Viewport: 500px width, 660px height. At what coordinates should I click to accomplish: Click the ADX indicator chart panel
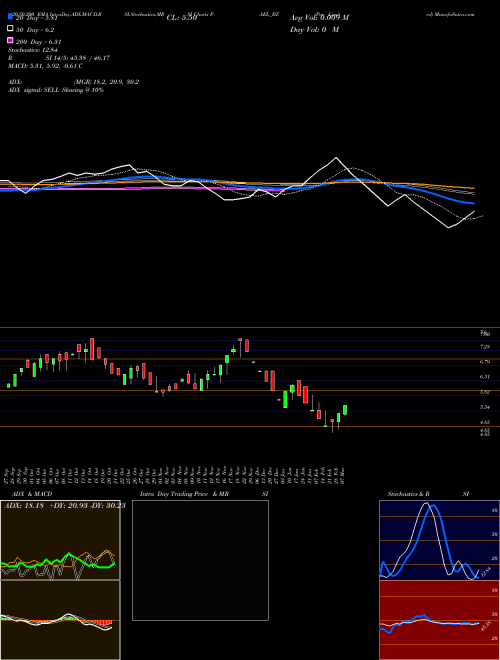pos(60,540)
